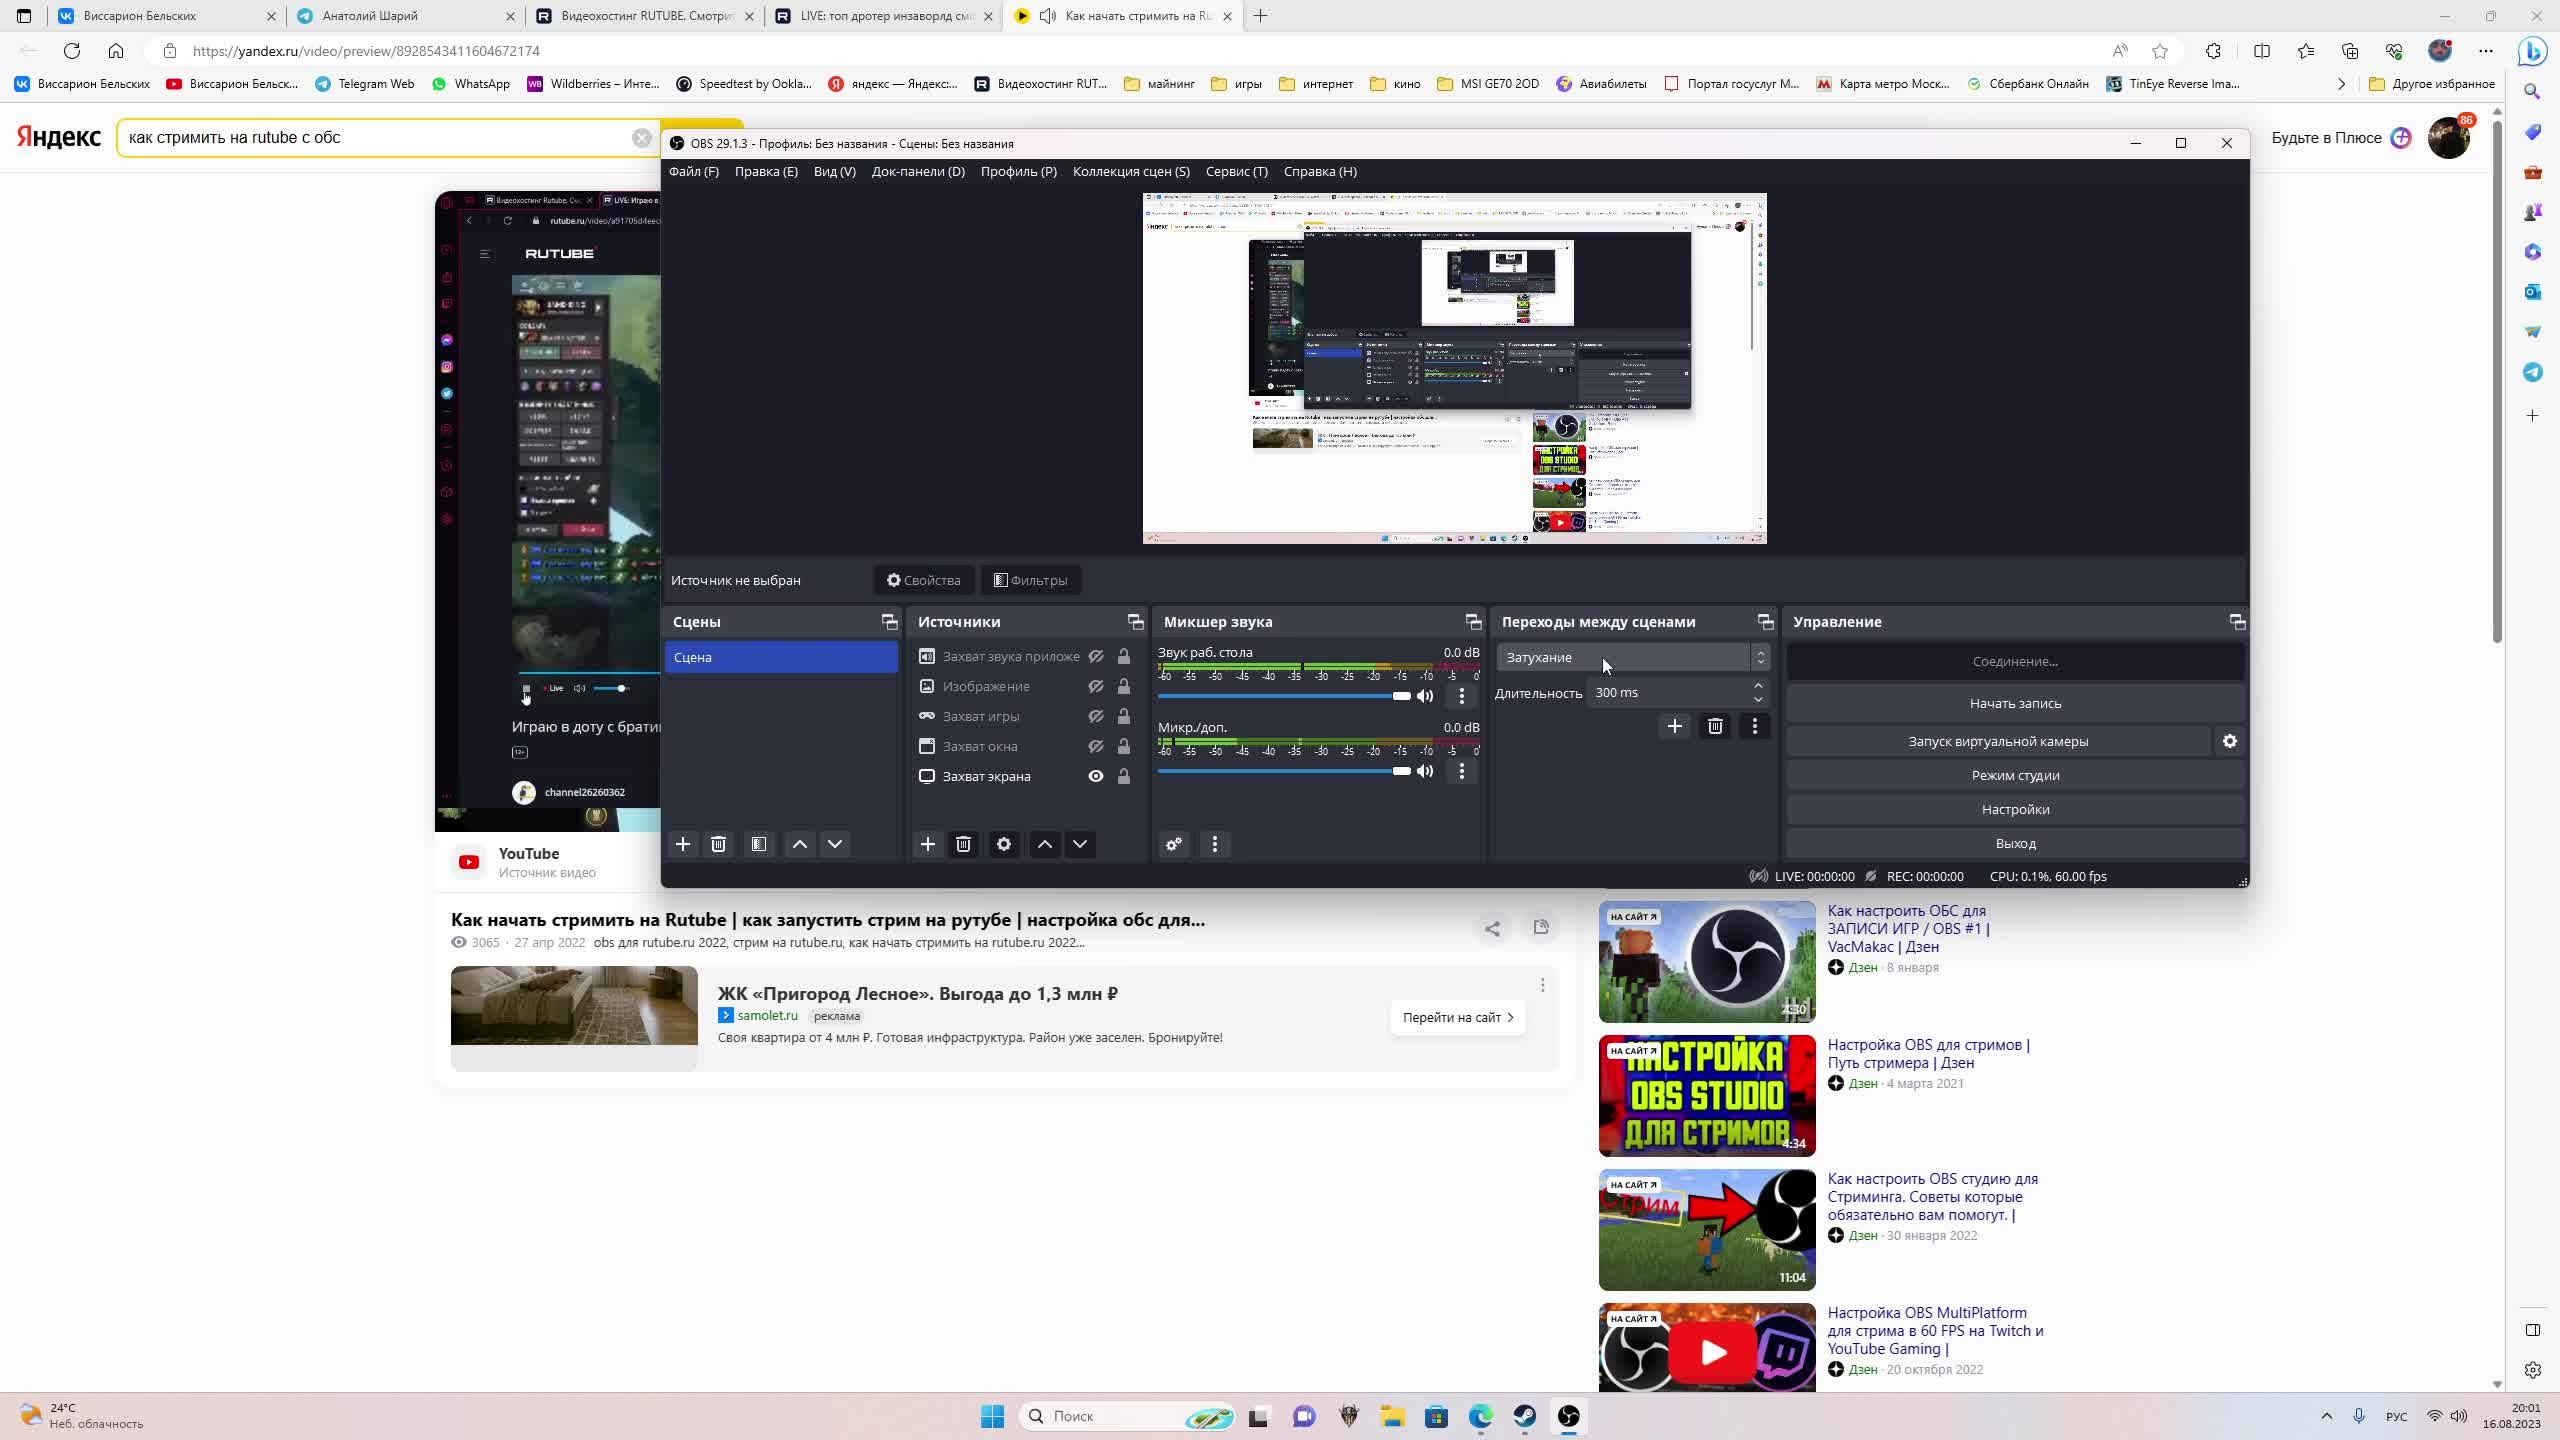The image size is (2560, 1440).
Task: Click the Начать запись button
Action: click(2014, 703)
